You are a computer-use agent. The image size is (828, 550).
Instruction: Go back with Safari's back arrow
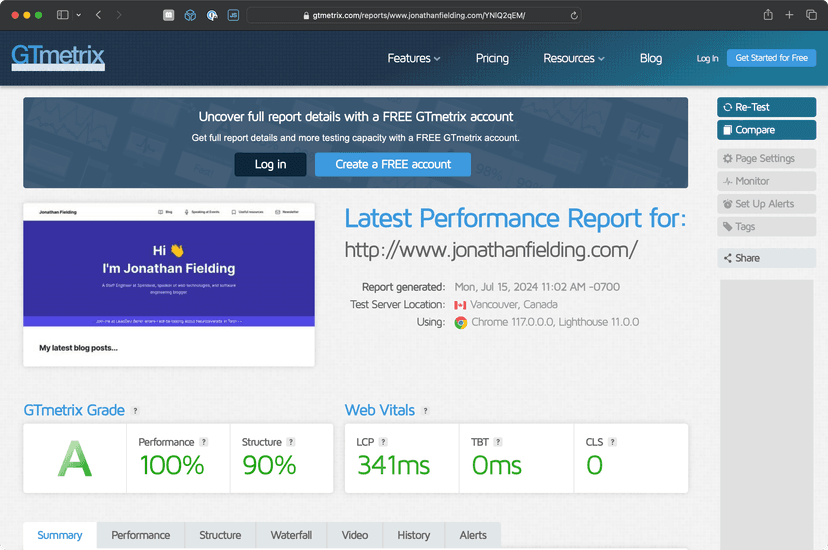pos(98,15)
